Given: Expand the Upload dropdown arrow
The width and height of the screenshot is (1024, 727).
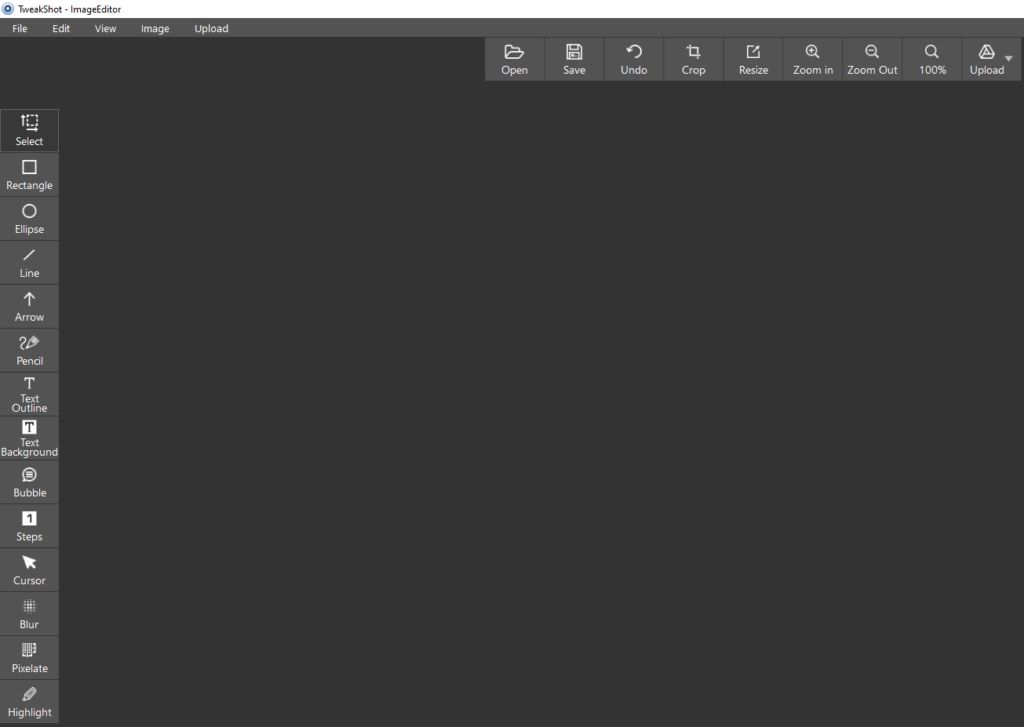Looking at the screenshot, I should tap(1009, 59).
